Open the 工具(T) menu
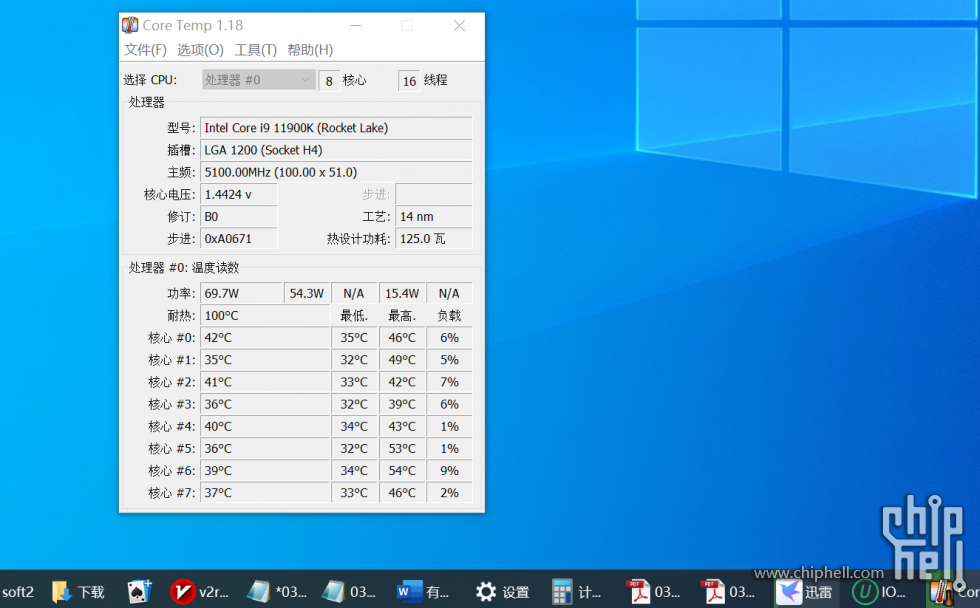 click(256, 50)
